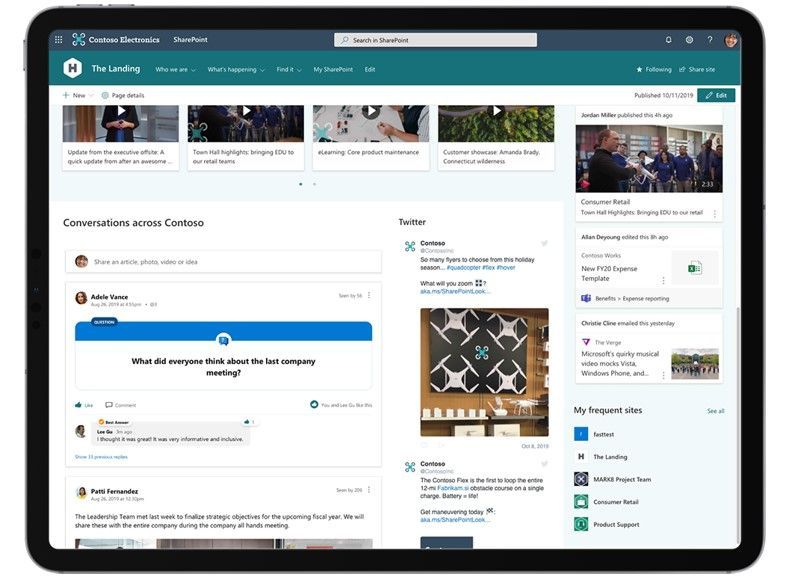Screen dimensions: 789x578
Task: Click the Share site icon
Action: pos(682,69)
